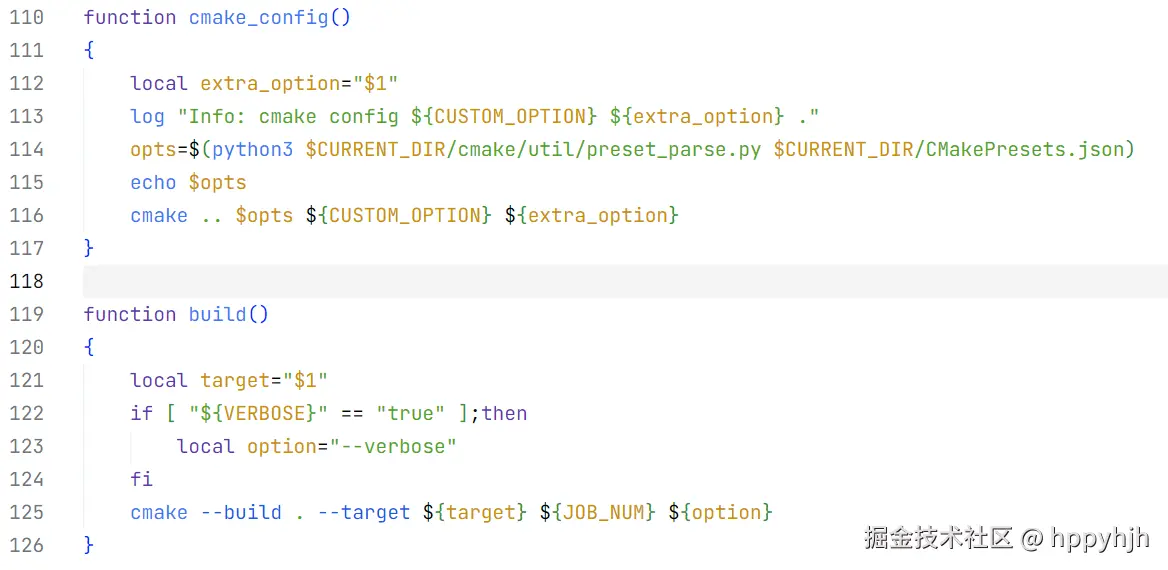Click the extra_option variable declaration
This screenshot has height=570, width=1168.
pyautogui.click(x=270, y=83)
